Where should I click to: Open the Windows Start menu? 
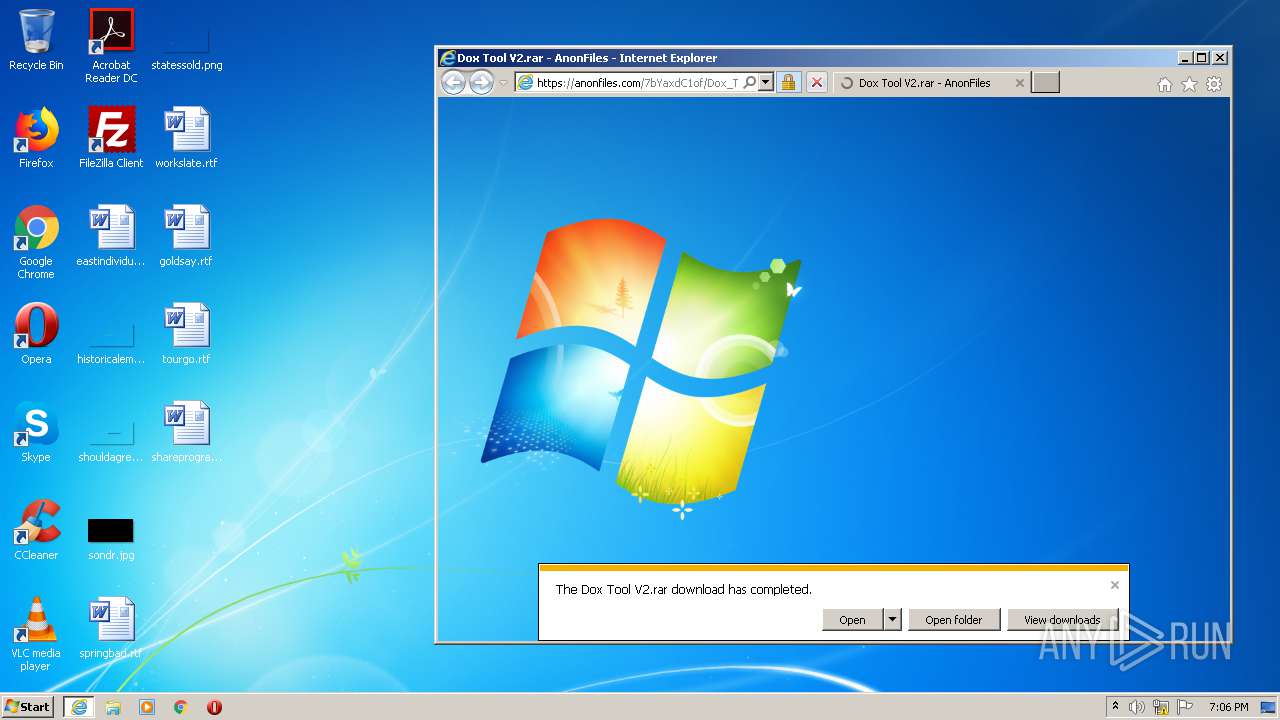click(x=28, y=707)
